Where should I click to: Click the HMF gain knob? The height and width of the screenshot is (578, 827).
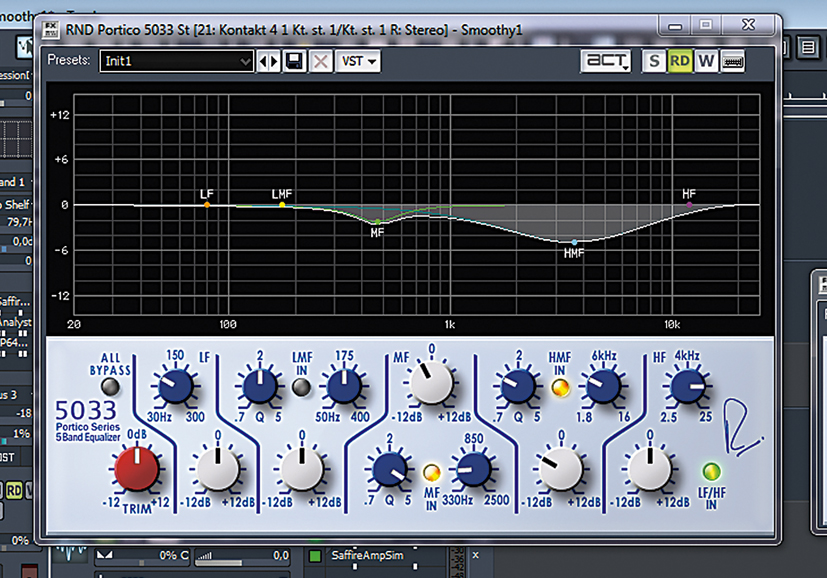click(561, 468)
